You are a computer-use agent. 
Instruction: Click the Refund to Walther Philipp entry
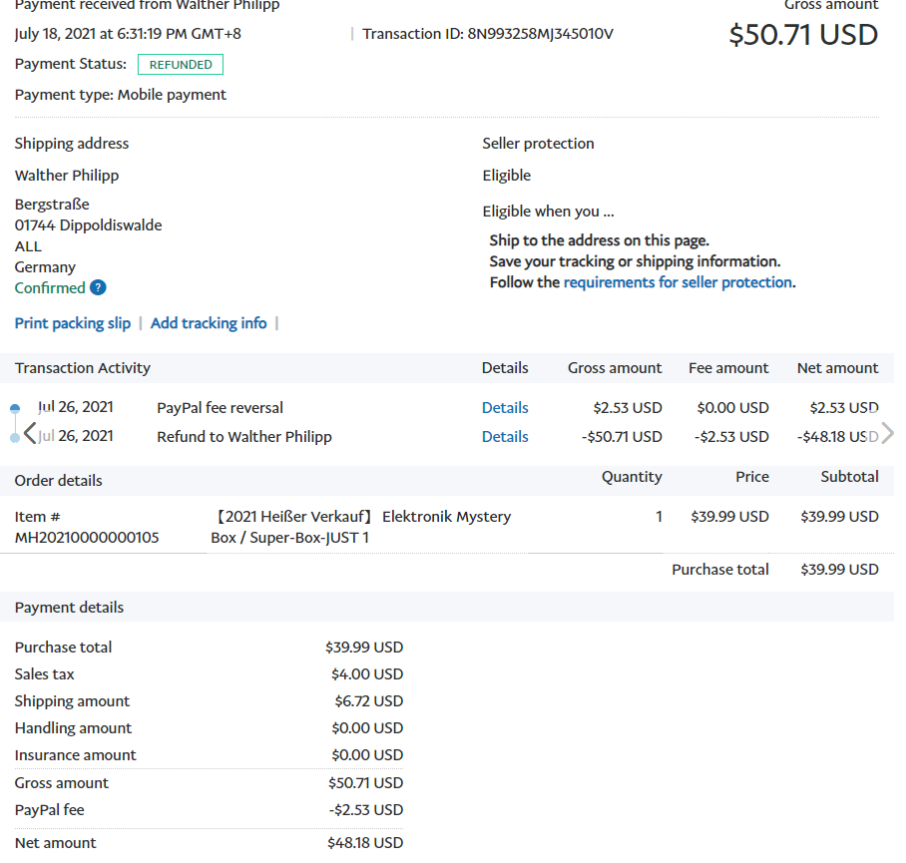click(x=244, y=437)
